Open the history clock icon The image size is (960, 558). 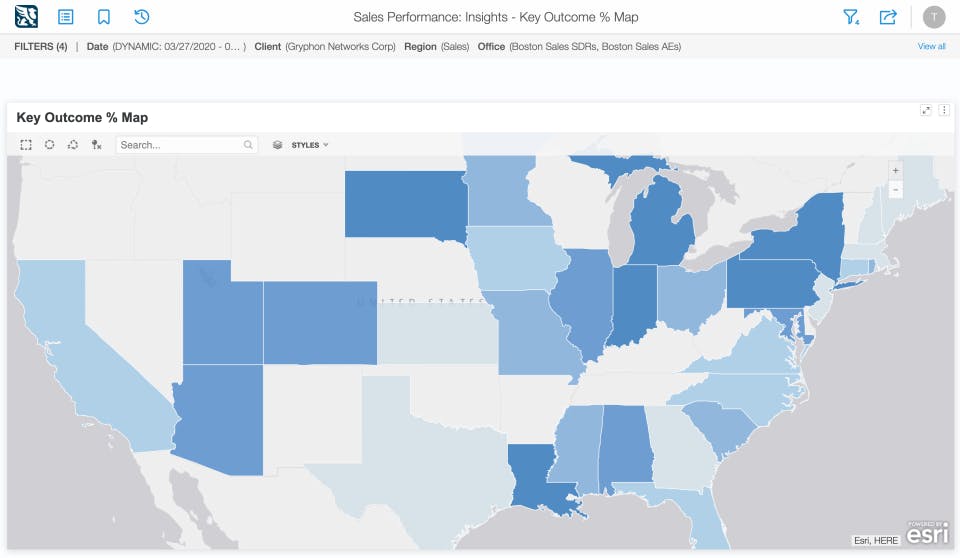click(141, 17)
